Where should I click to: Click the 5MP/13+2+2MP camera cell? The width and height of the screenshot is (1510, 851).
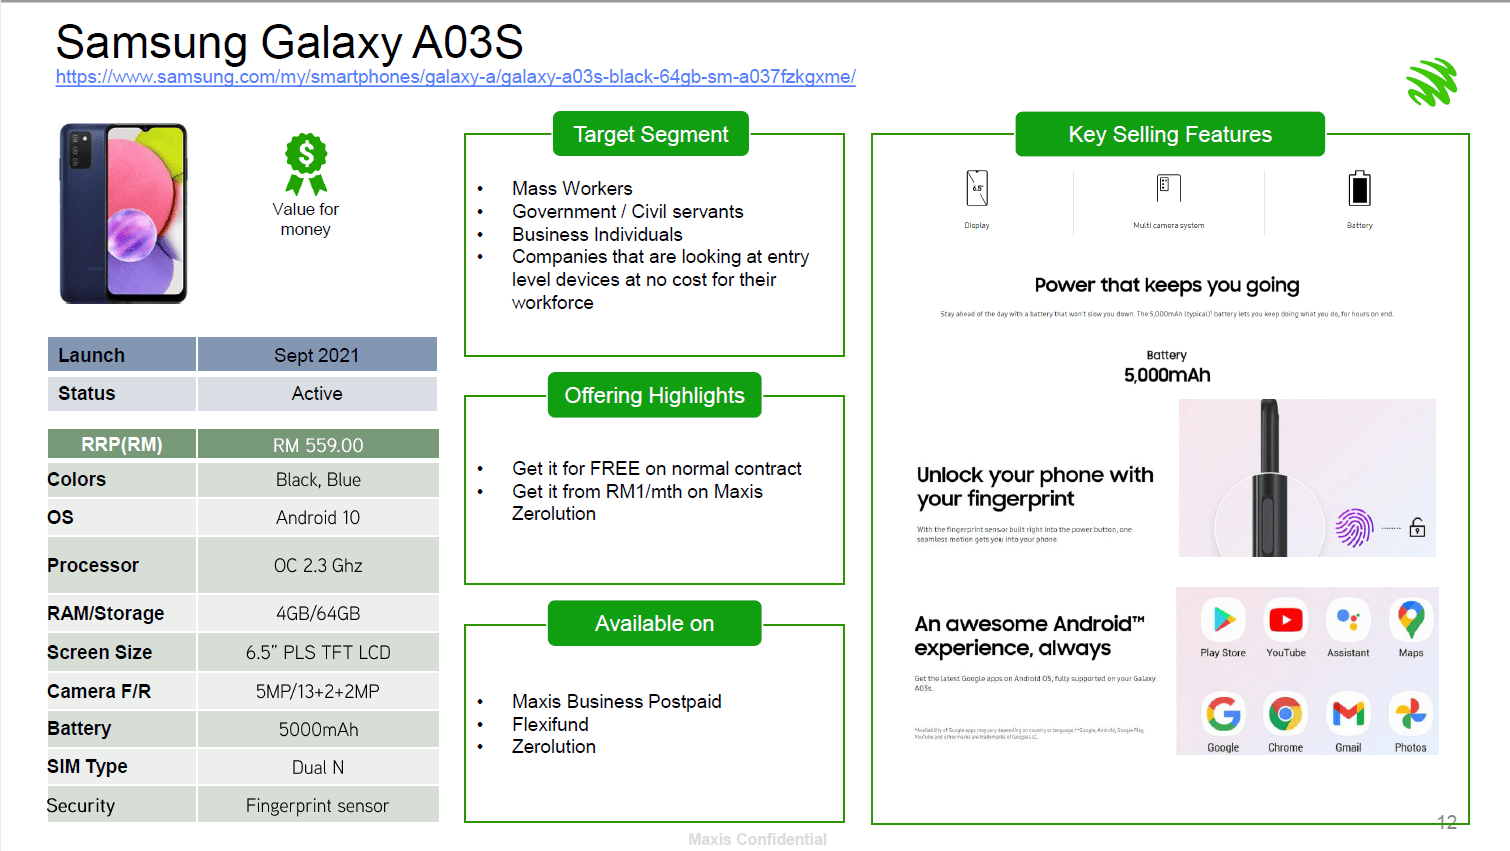coord(318,691)
